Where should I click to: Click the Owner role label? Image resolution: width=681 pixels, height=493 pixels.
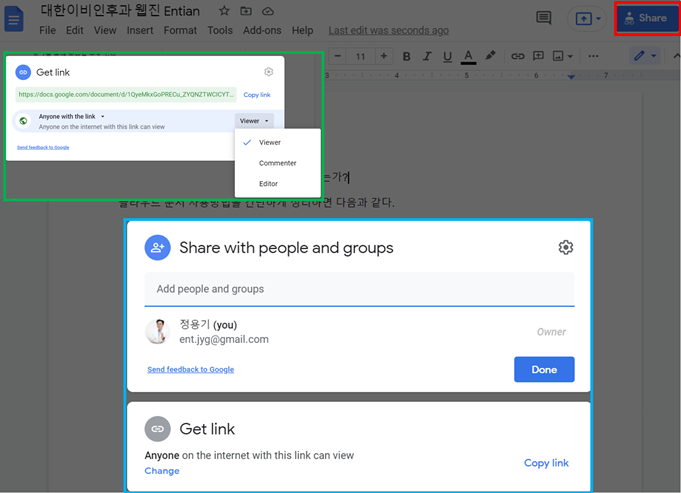click(551, 332)
